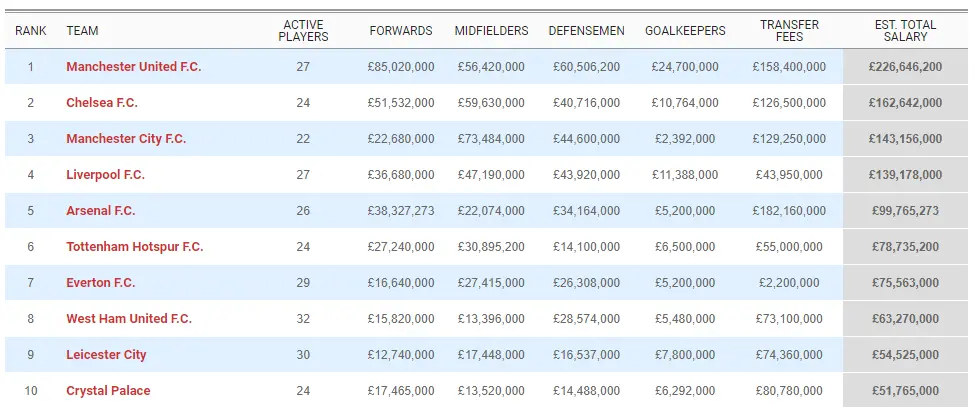The height and width of the screenshot is (407, 975).
Task: Open the Tottenham Hotspur F.C. link
Action: coord(134,247)
